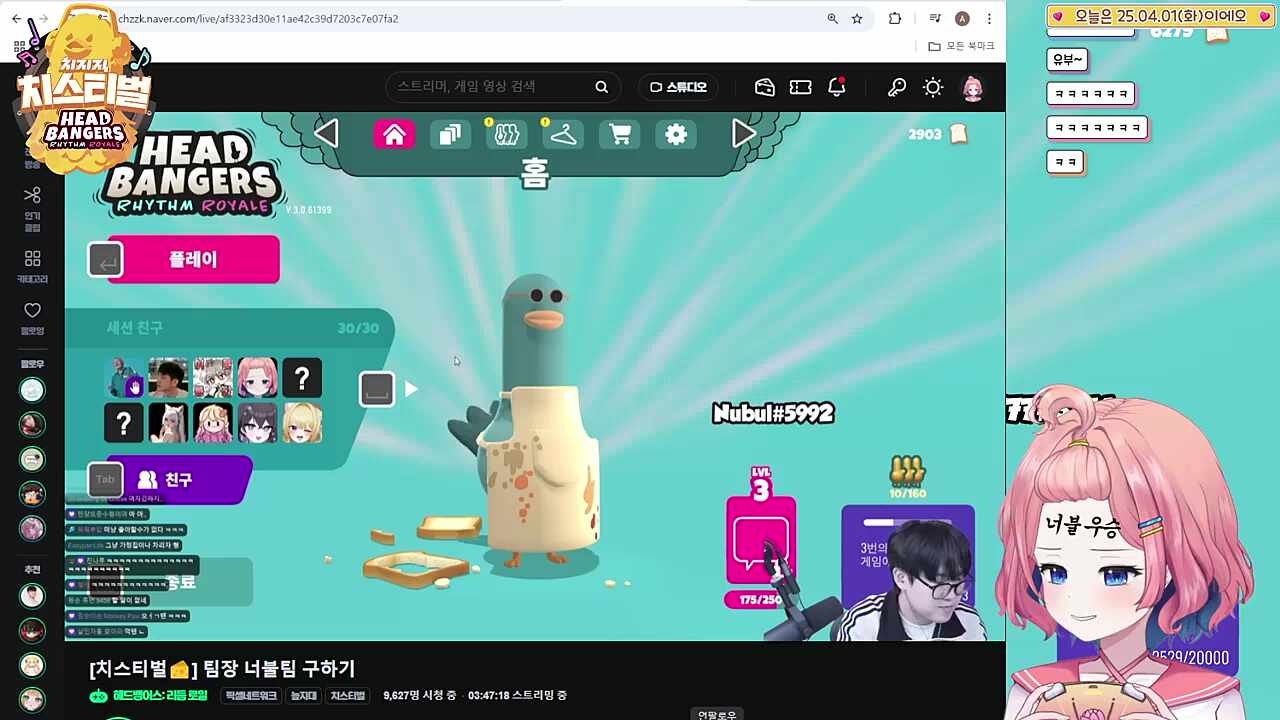Click the 늦지대 tag
1280x720 pixels.
point(303,696)
